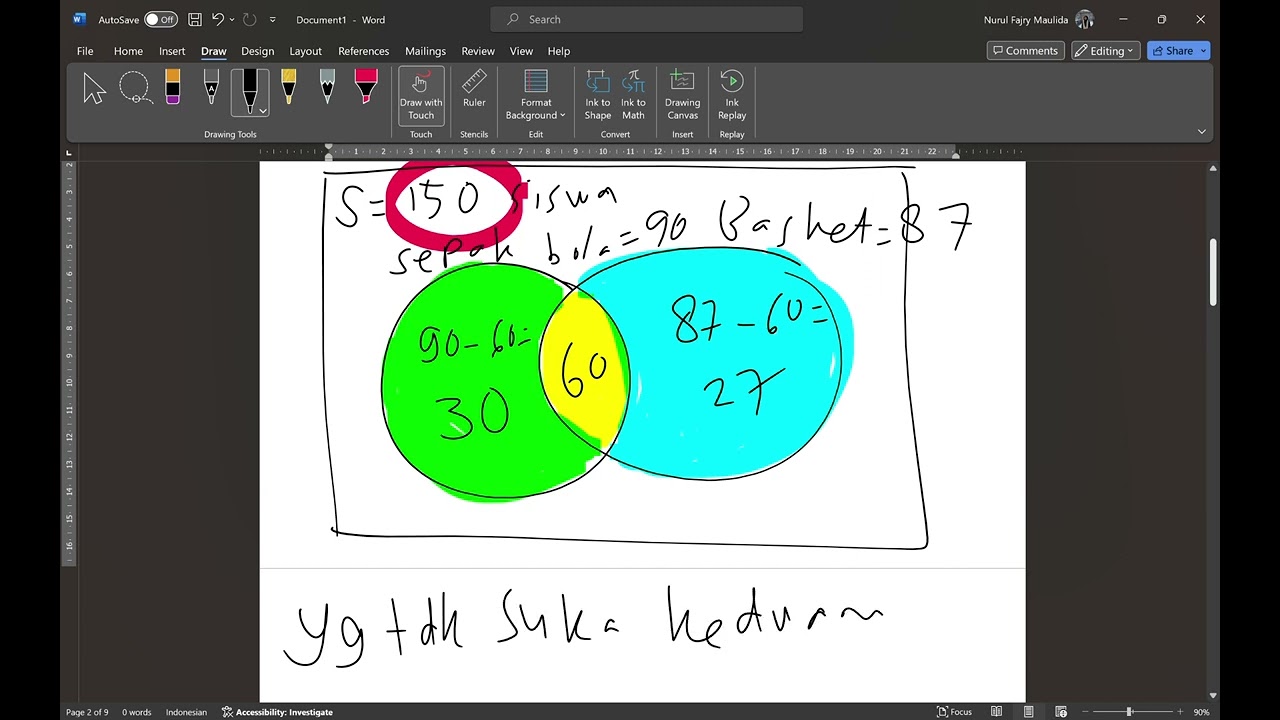
Task: Toggle Draw with Touch
Action: 421,96
